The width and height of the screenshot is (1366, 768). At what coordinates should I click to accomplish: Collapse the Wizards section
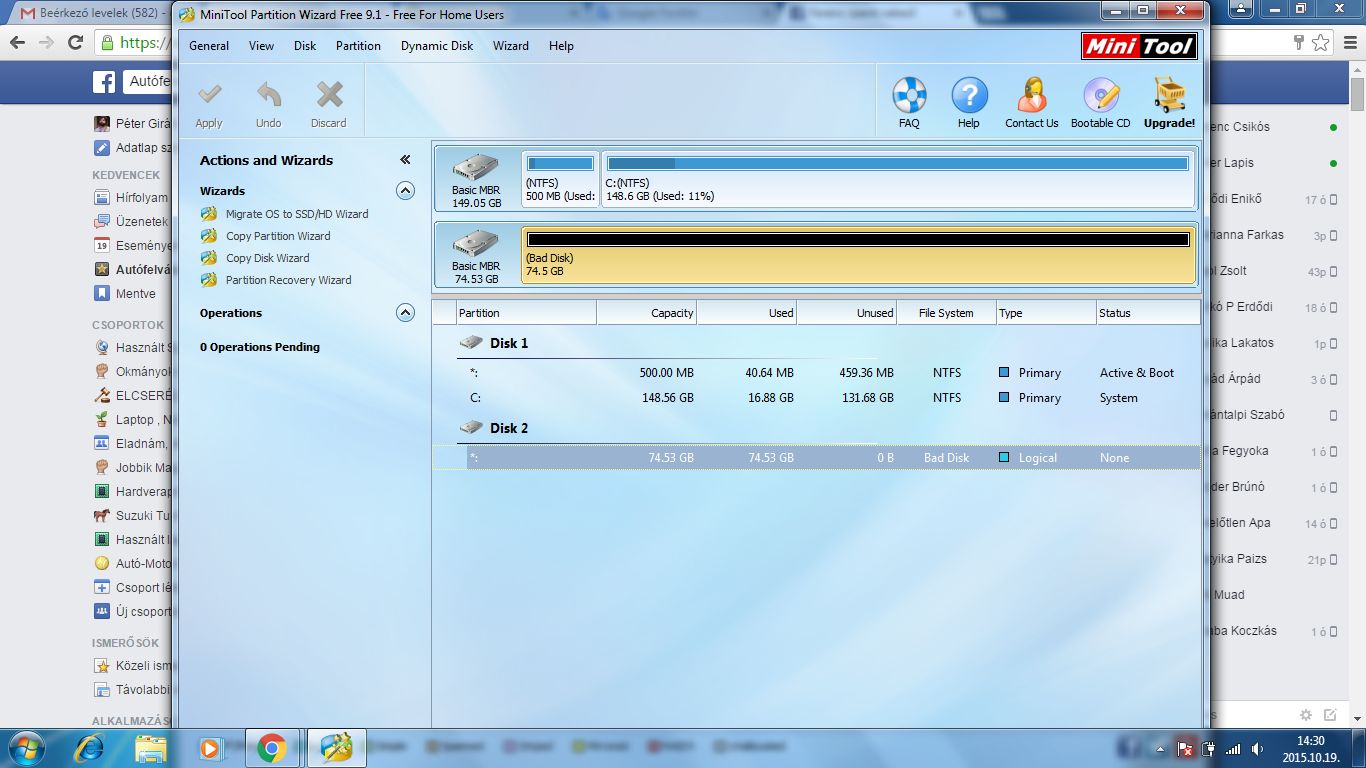tap(405, 190)
